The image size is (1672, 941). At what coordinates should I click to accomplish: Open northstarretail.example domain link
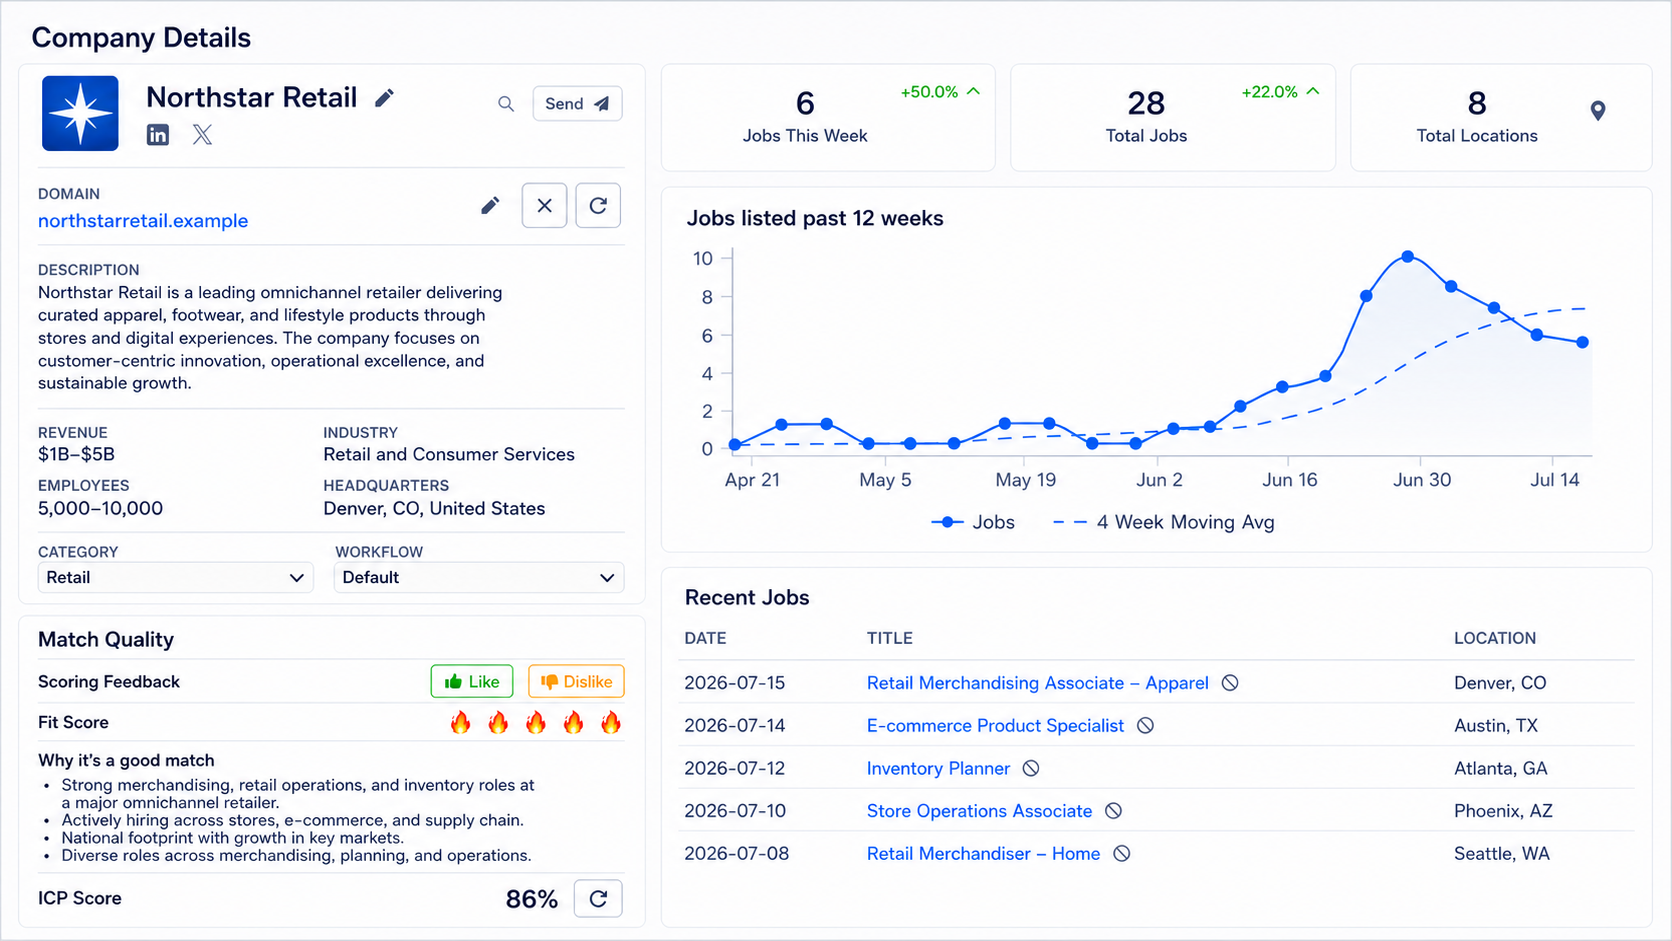tap(143, 221)
